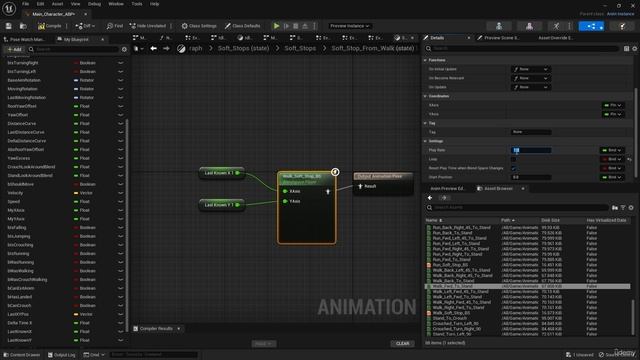
Task: Switch to Pose Watch Manager tab
Action: click(x=24, y=39)
